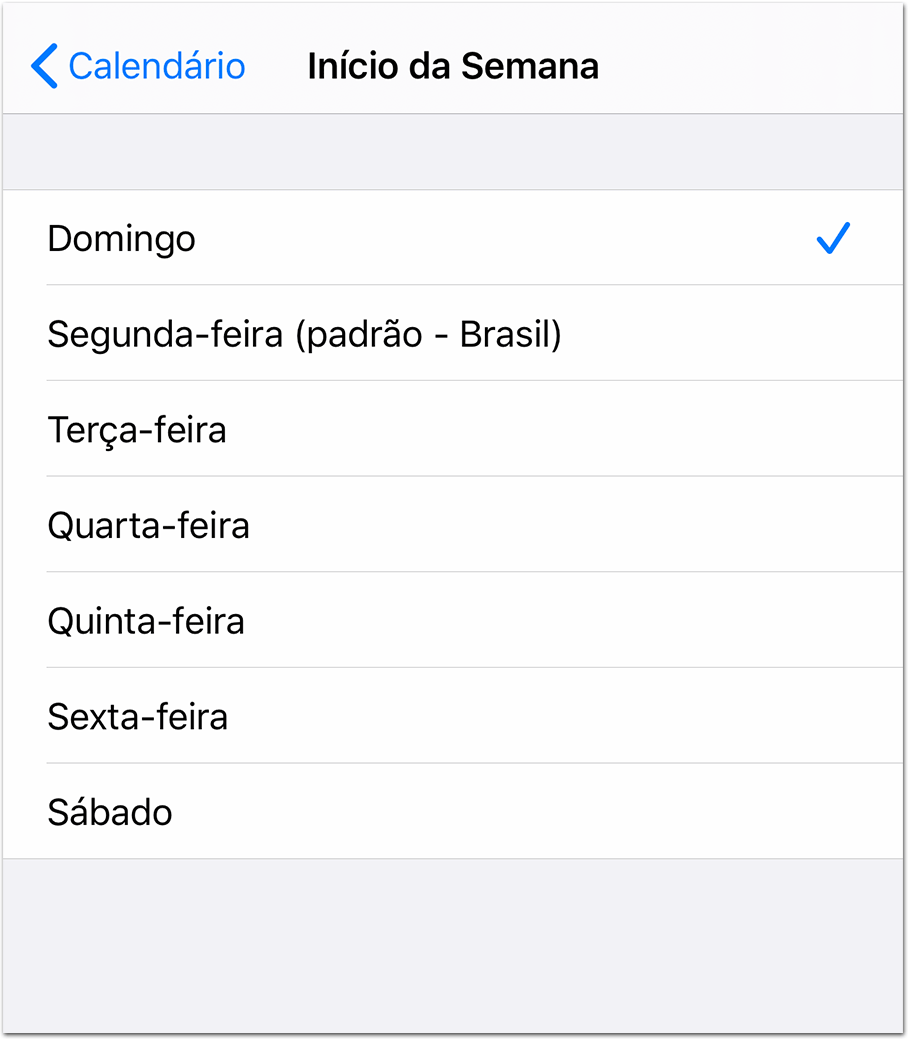The image size is (910, 1040).
Task: Tap the Sábado text label
Action: point(110,811)
